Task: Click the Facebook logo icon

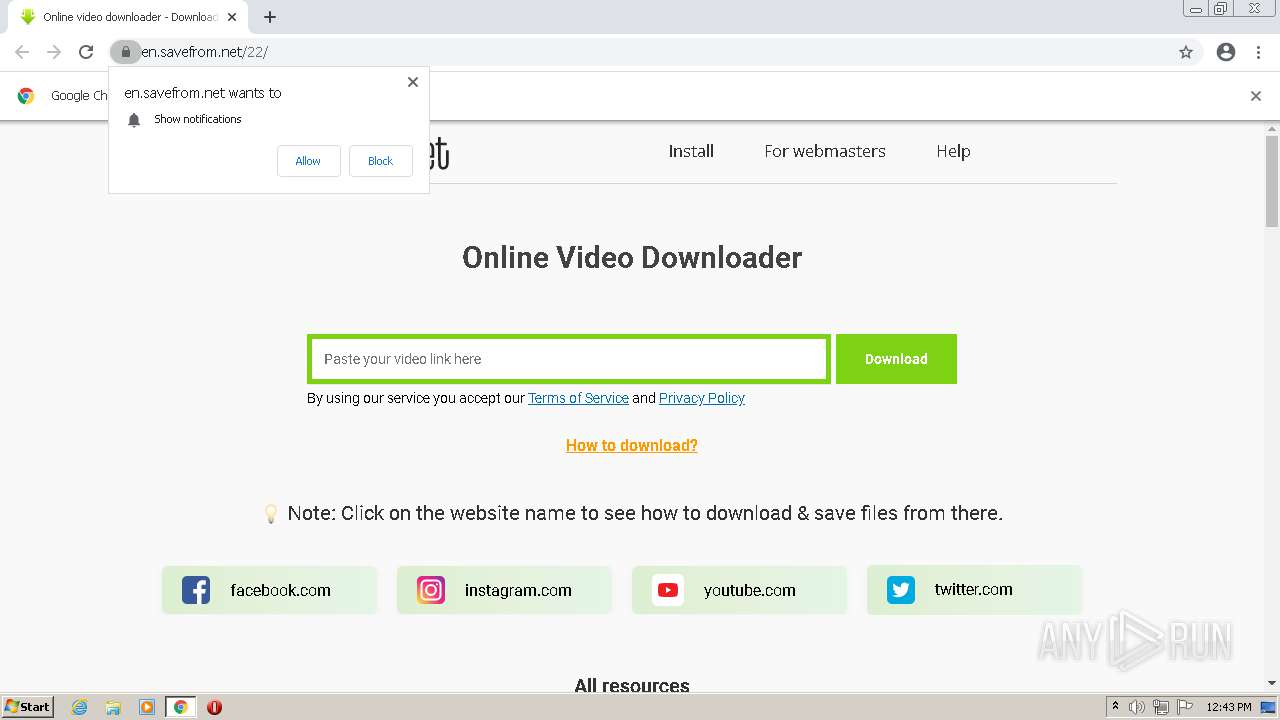Action: 196,590
